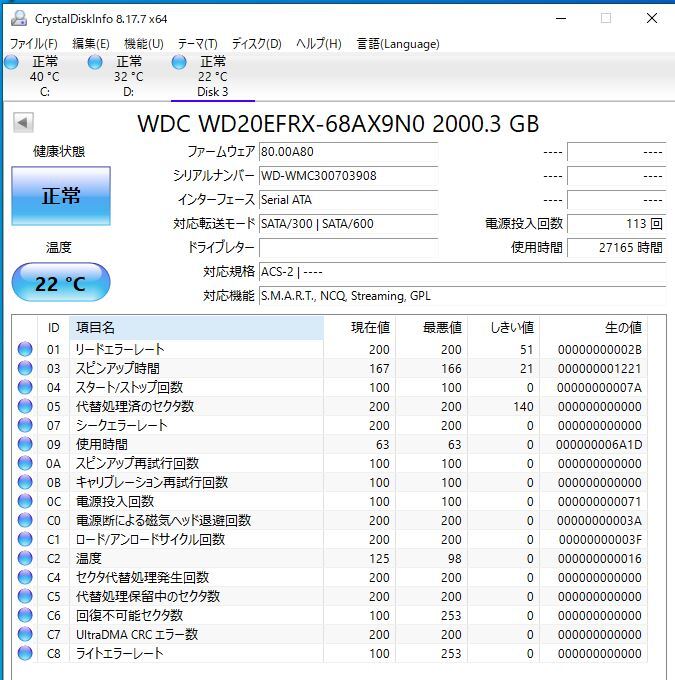Image resolution: width=675 pixels, height=680 pixels.
Task: Click the blue status orb of attribute 04
Action: (x=25, y=387)
